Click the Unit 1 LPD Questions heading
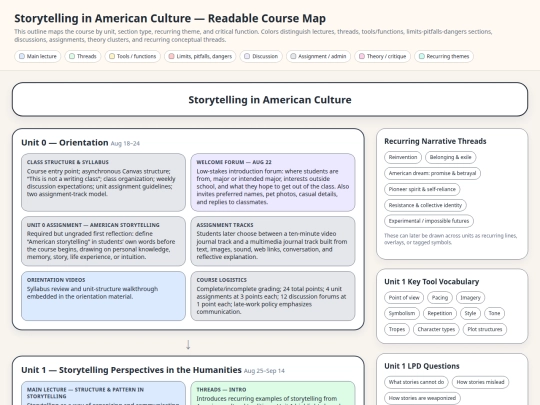This screenshot has width=540, height=405. 422,366
